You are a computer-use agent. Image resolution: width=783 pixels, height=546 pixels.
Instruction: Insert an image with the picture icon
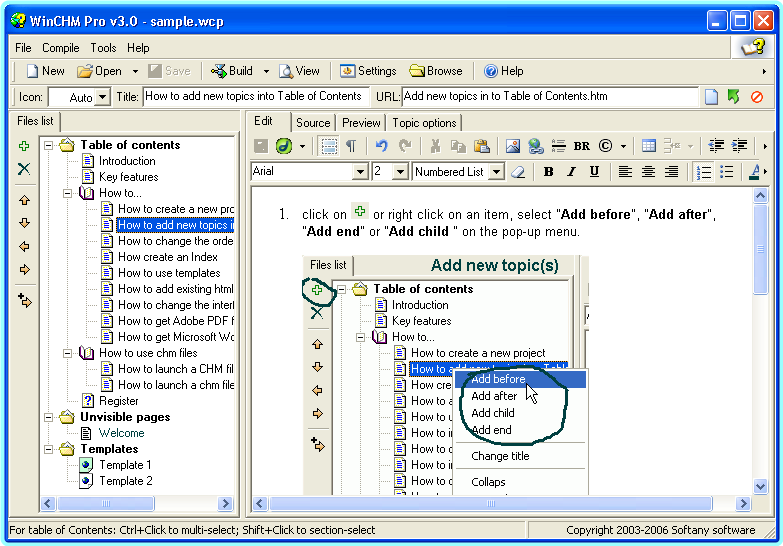[x=513, y=146]
